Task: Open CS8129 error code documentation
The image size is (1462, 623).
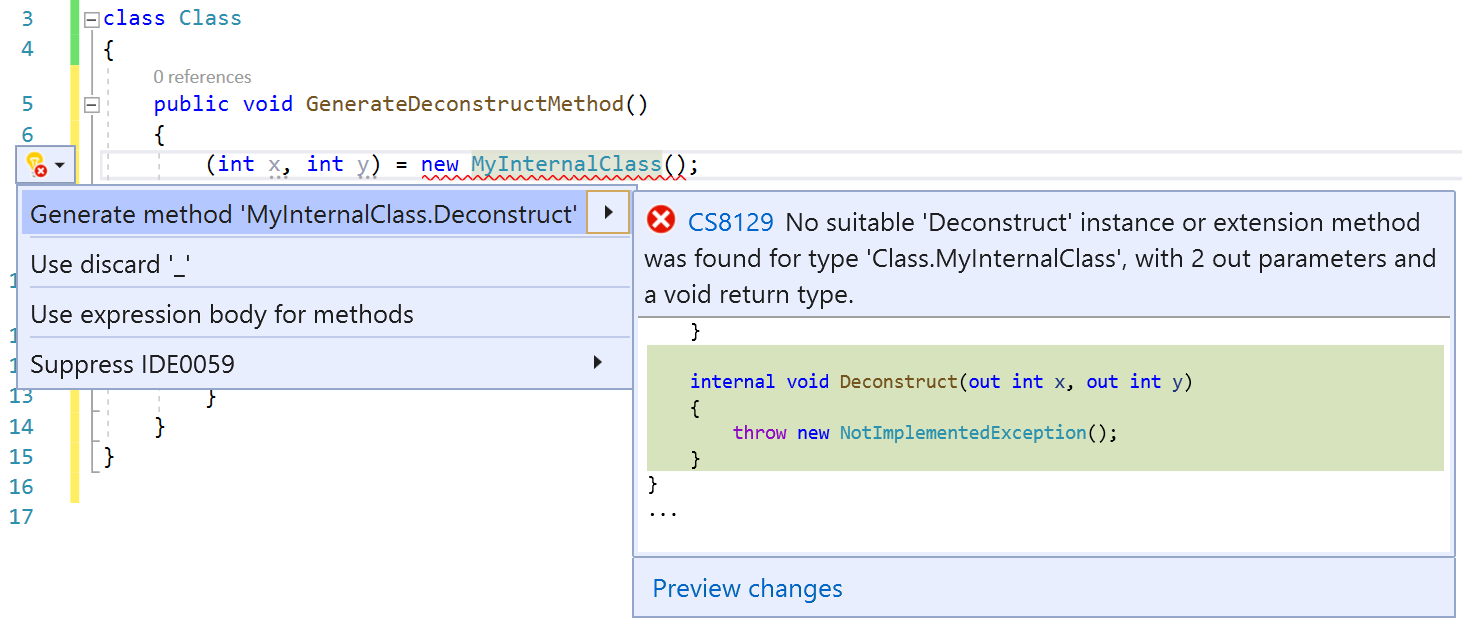Action: [x=731, y=222]
